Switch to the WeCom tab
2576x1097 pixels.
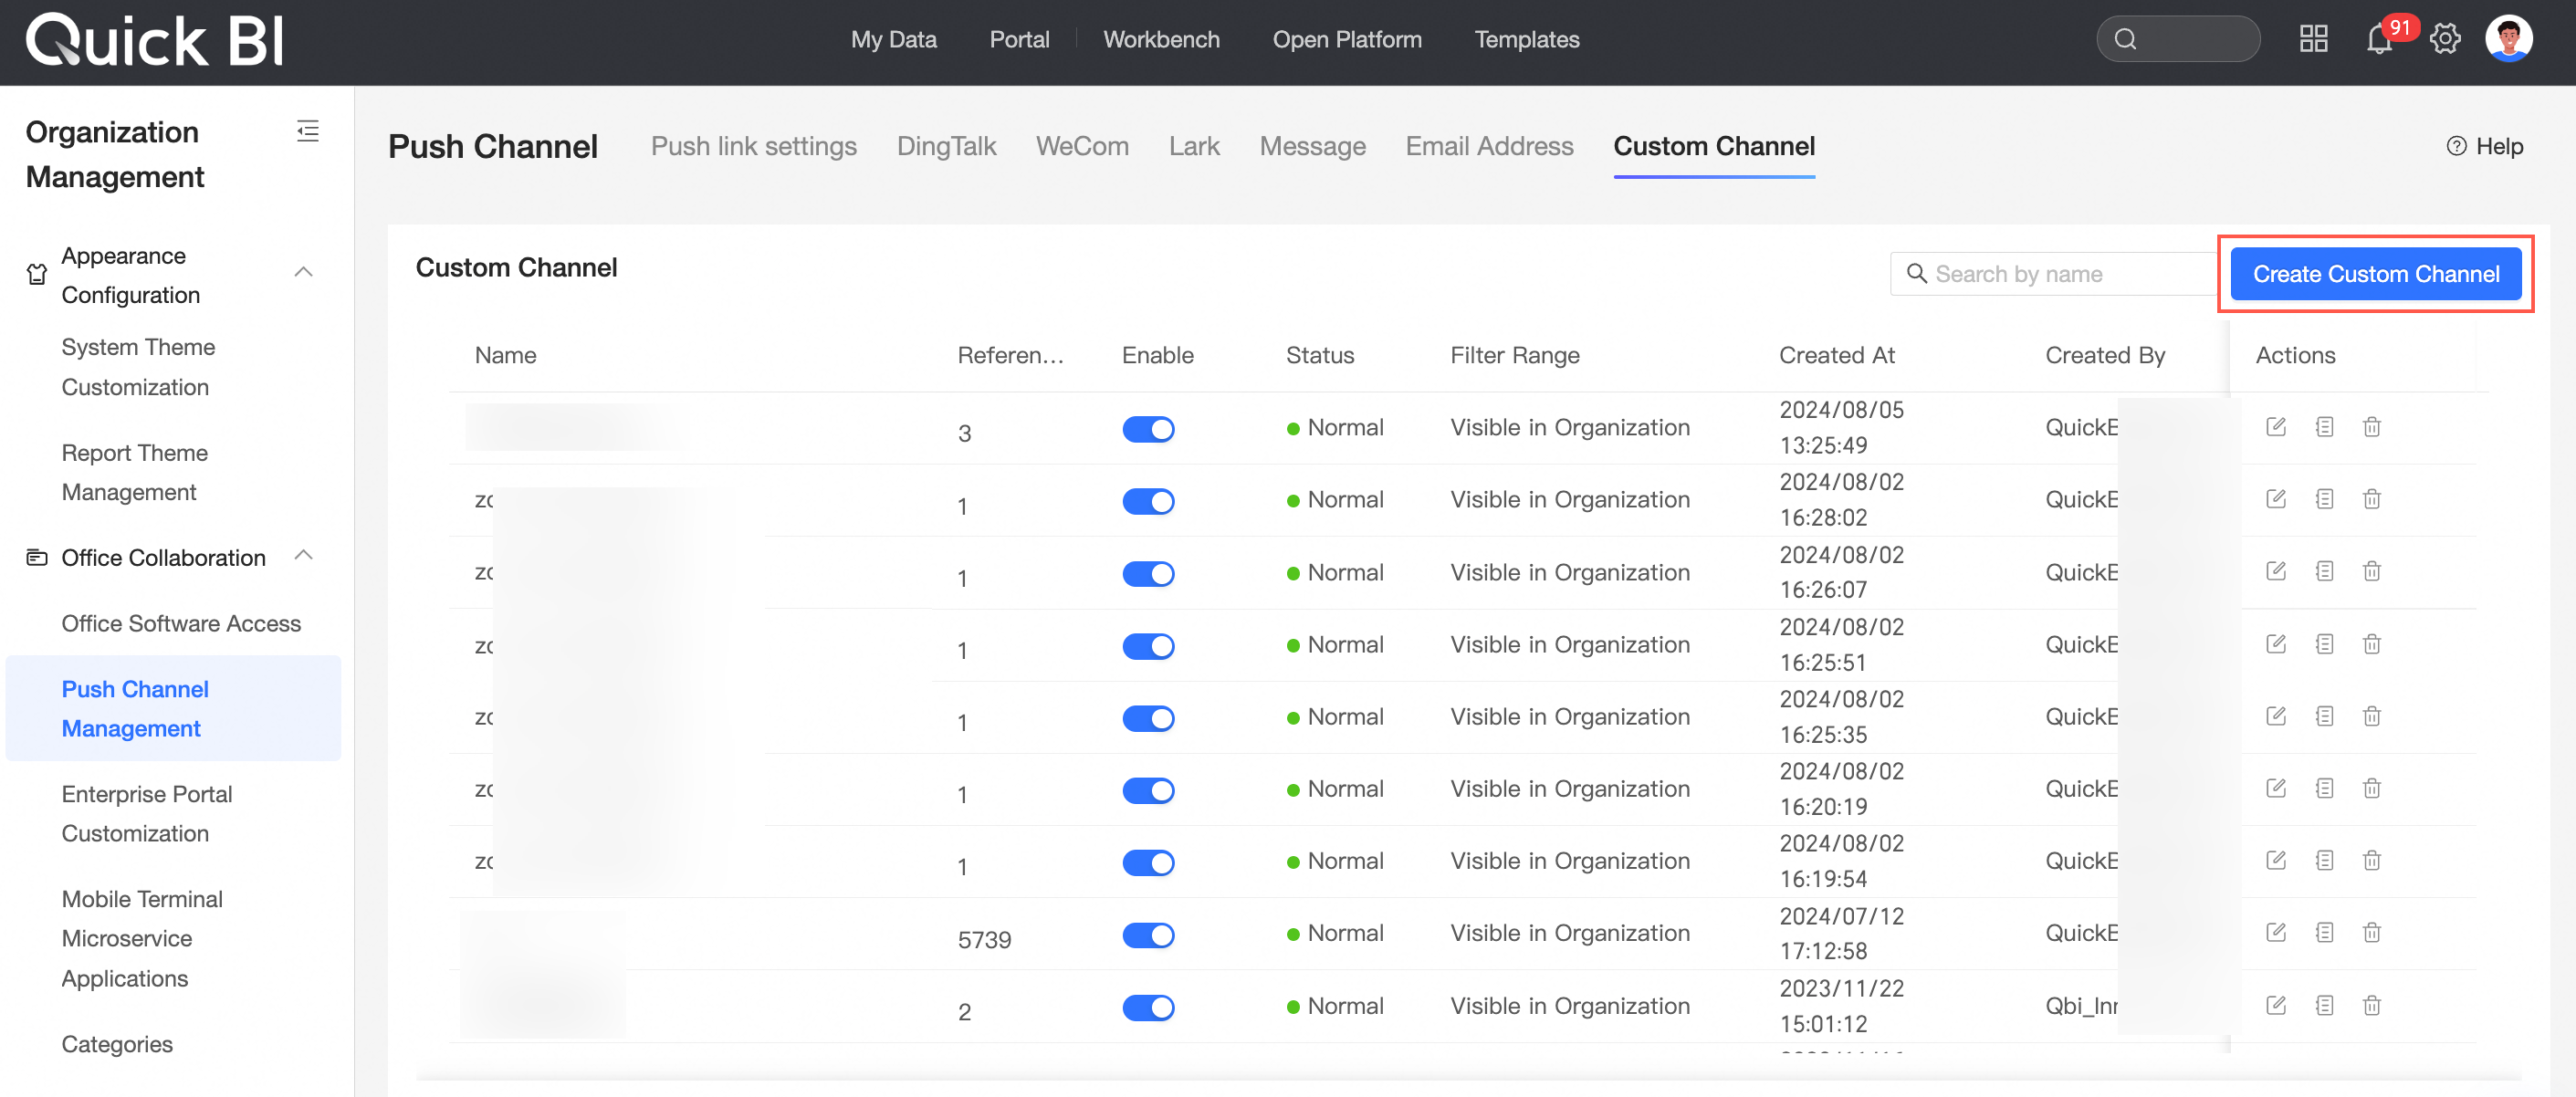[x=1082, y=146]
